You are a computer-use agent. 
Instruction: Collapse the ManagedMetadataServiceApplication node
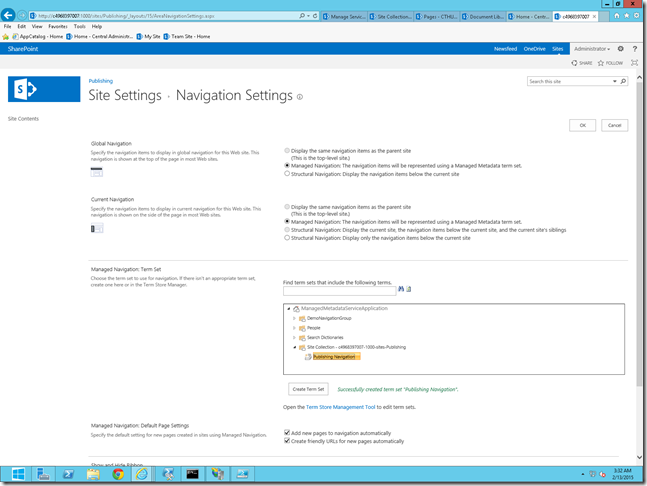pyautogui.click(x=288, y=309)
